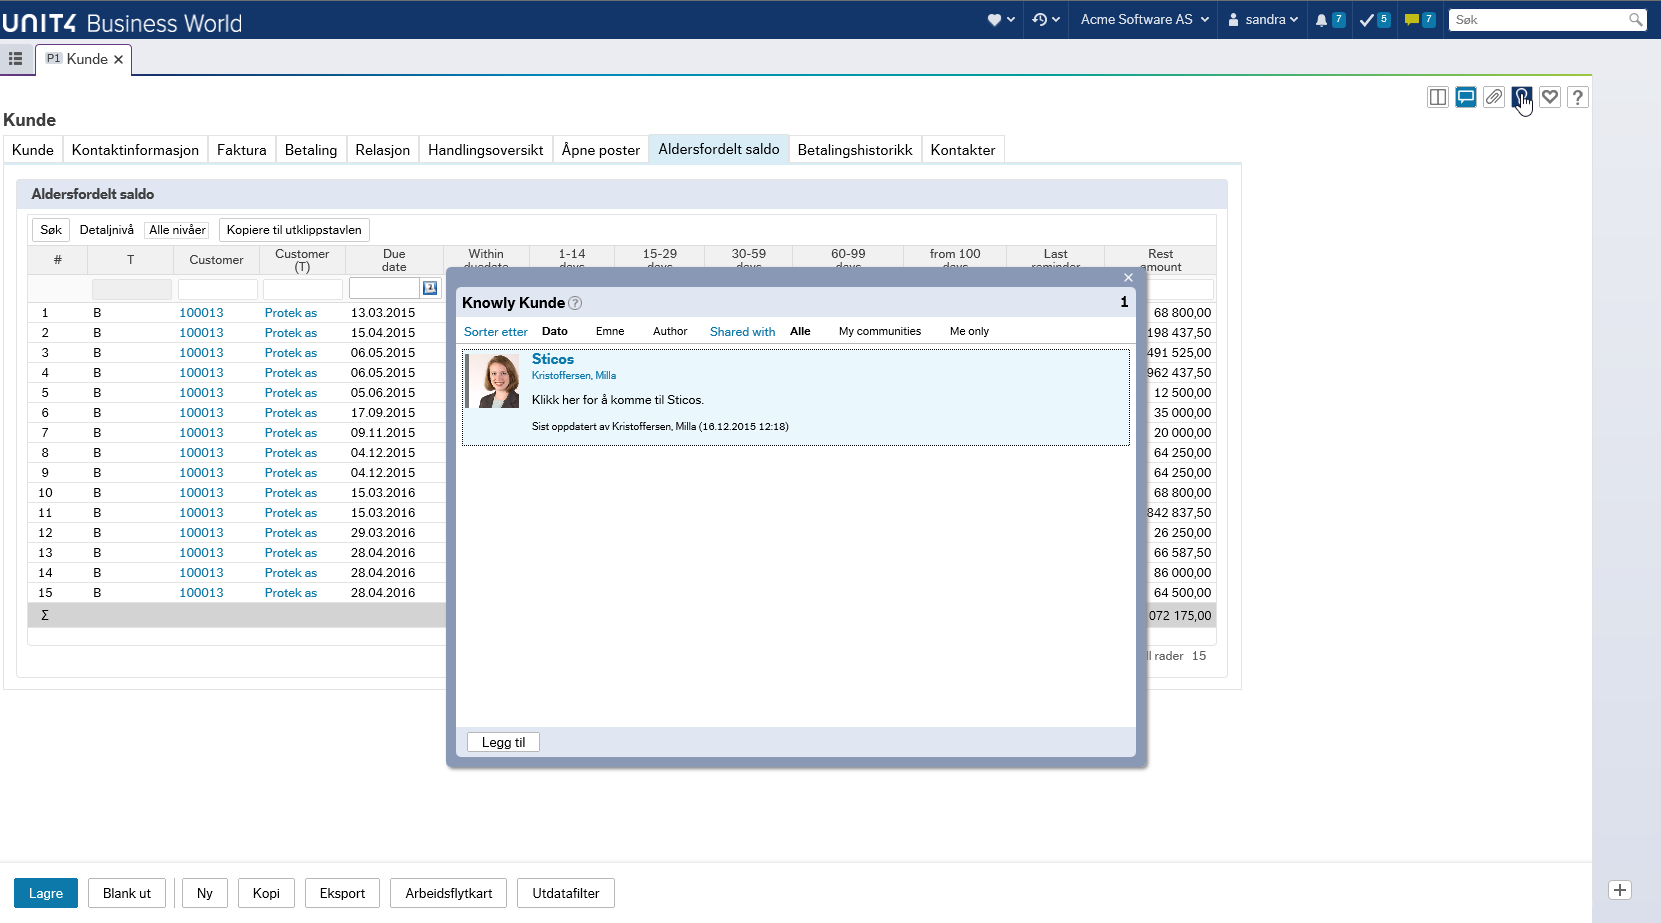1661x923 pixels.
Task: Switch to Handlingsoversikt tab
Action: [486, 150]
